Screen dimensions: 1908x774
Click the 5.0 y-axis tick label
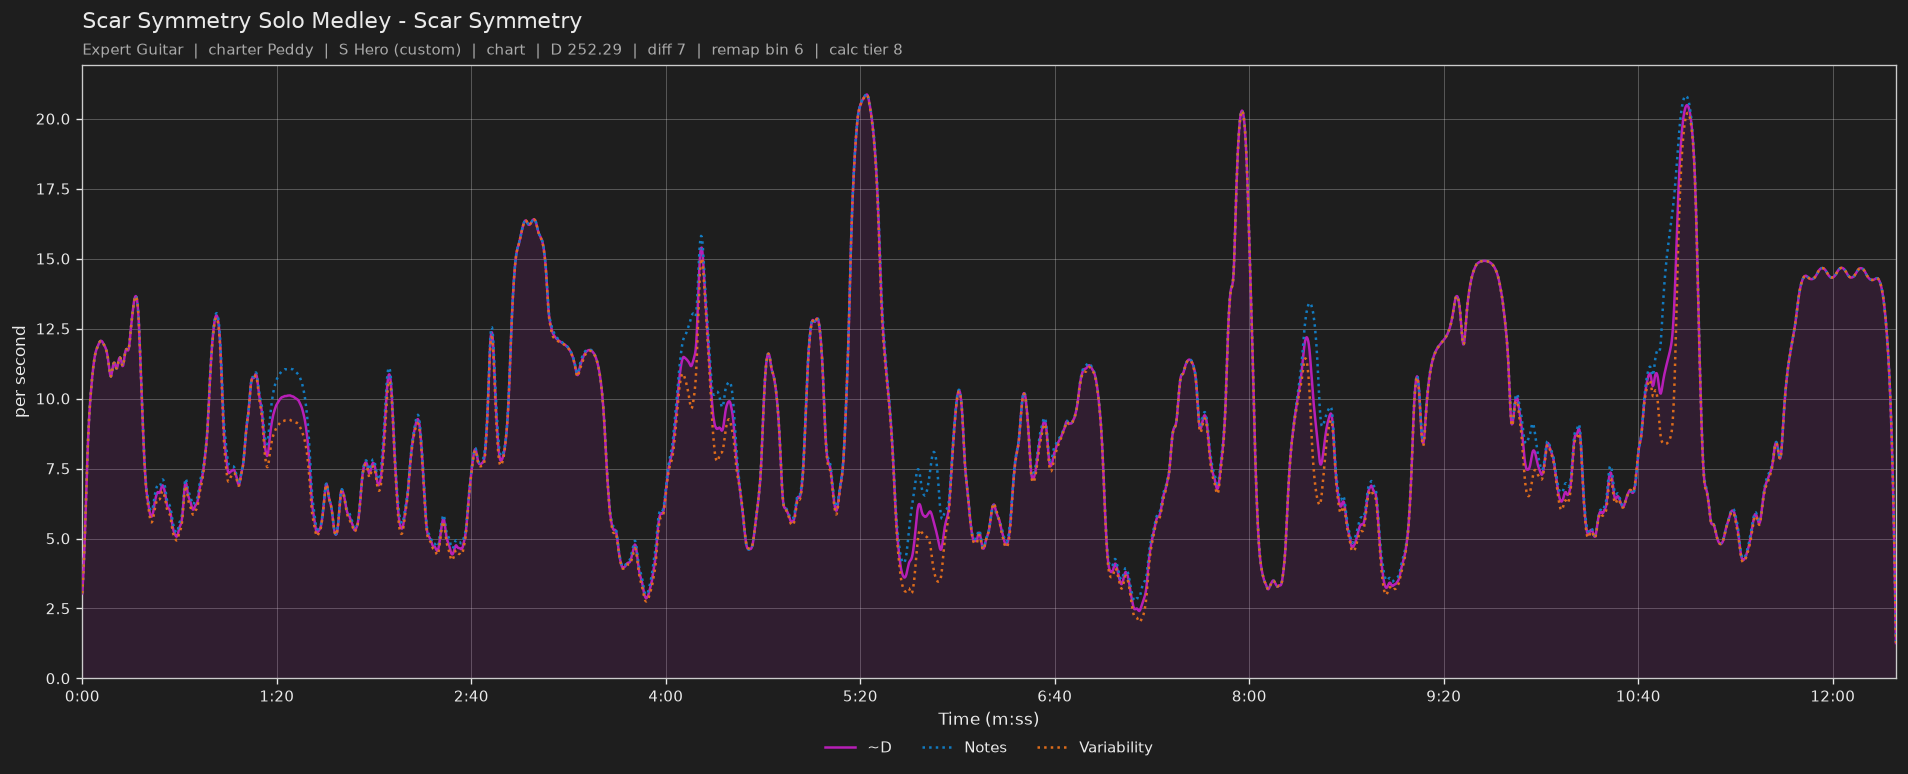[58, 539]
